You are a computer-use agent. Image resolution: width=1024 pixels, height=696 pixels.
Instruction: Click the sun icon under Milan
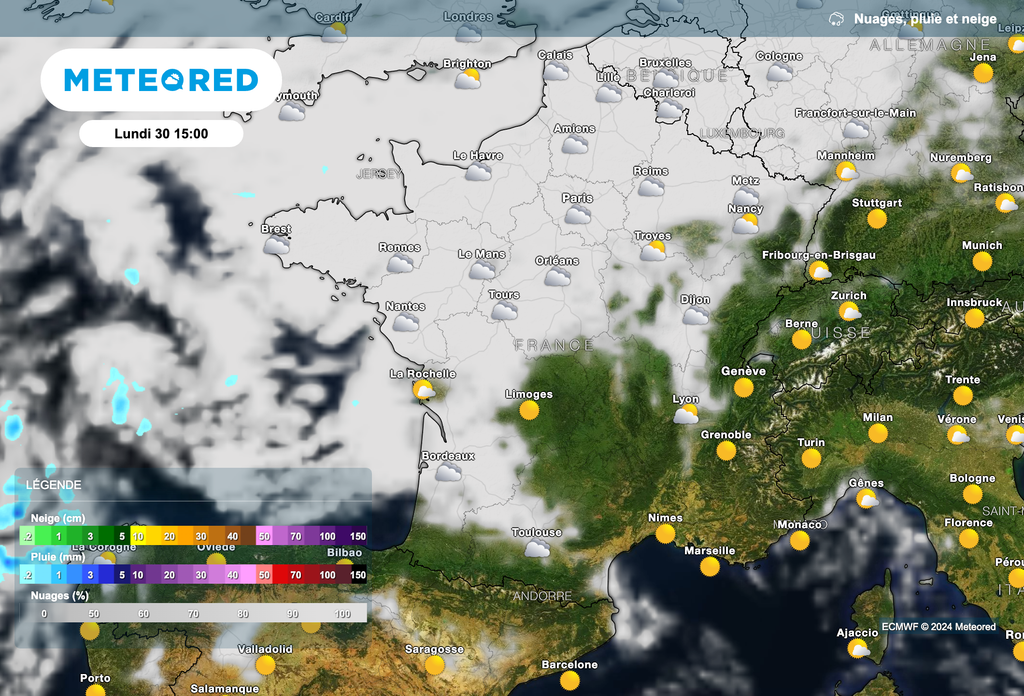click(878, 433)
